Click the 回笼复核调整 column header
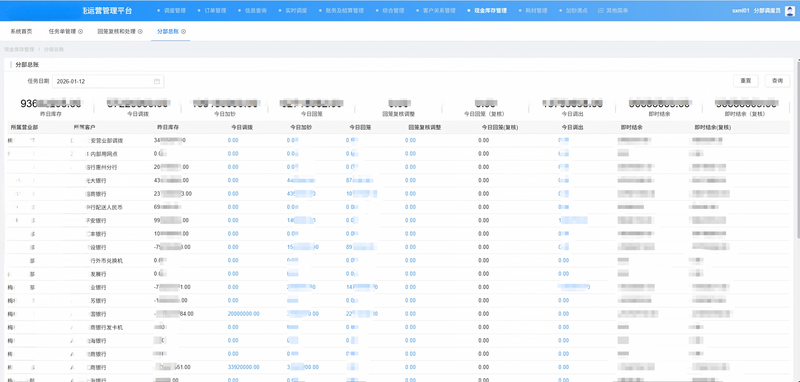The height and width of the screenshot is (382, 800). [424, 127]
